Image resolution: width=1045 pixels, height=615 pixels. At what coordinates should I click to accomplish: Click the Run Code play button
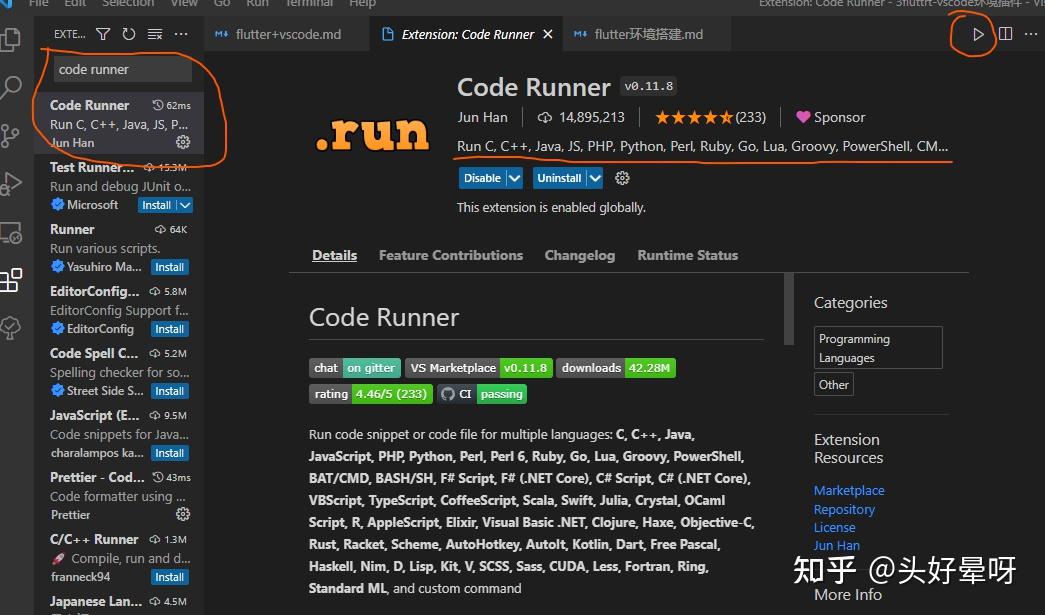click(x=977, y=33)
